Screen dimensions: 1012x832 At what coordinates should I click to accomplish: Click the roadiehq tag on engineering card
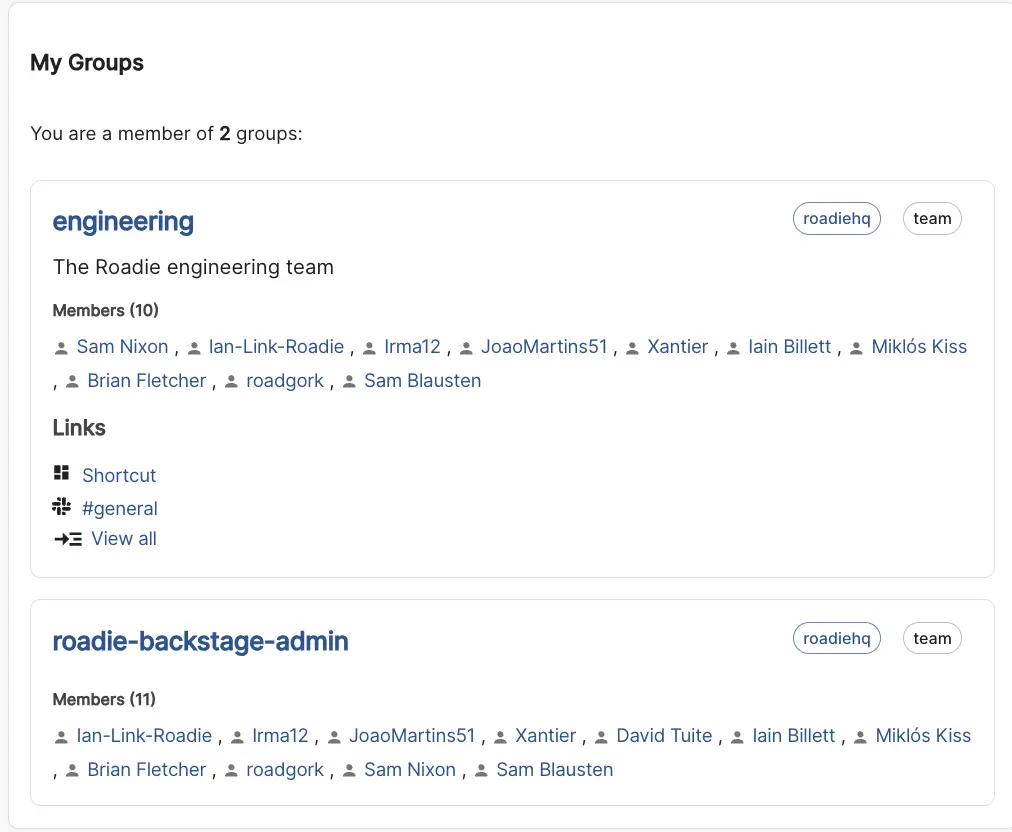coord(836,219)
